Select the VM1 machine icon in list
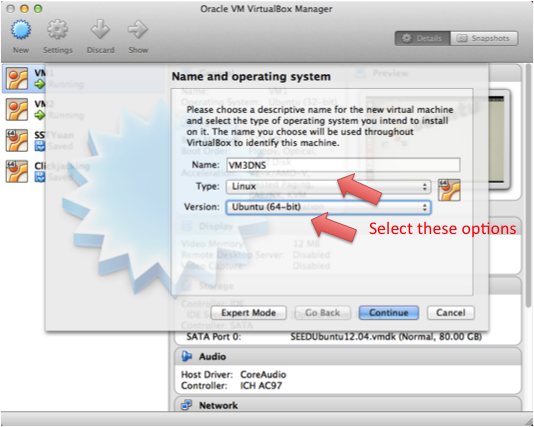 [17, 78]
